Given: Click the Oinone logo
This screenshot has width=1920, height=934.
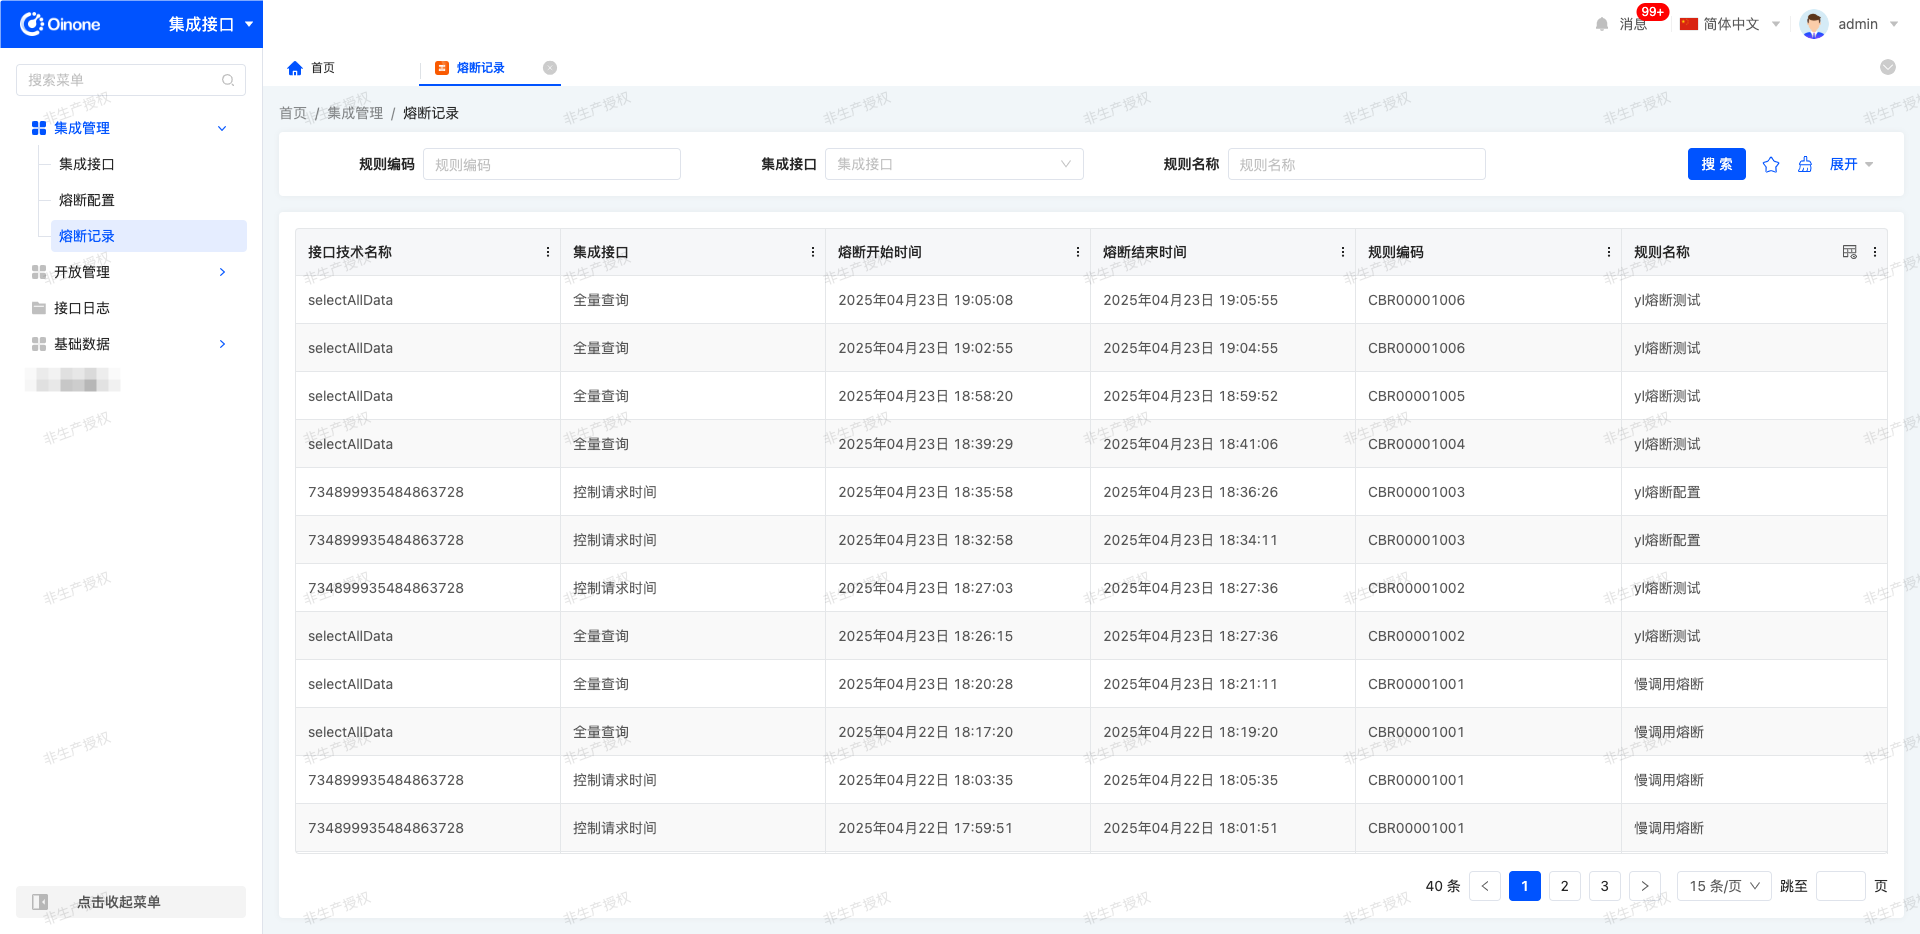Looking at the screenshot, I should point(60,24).
